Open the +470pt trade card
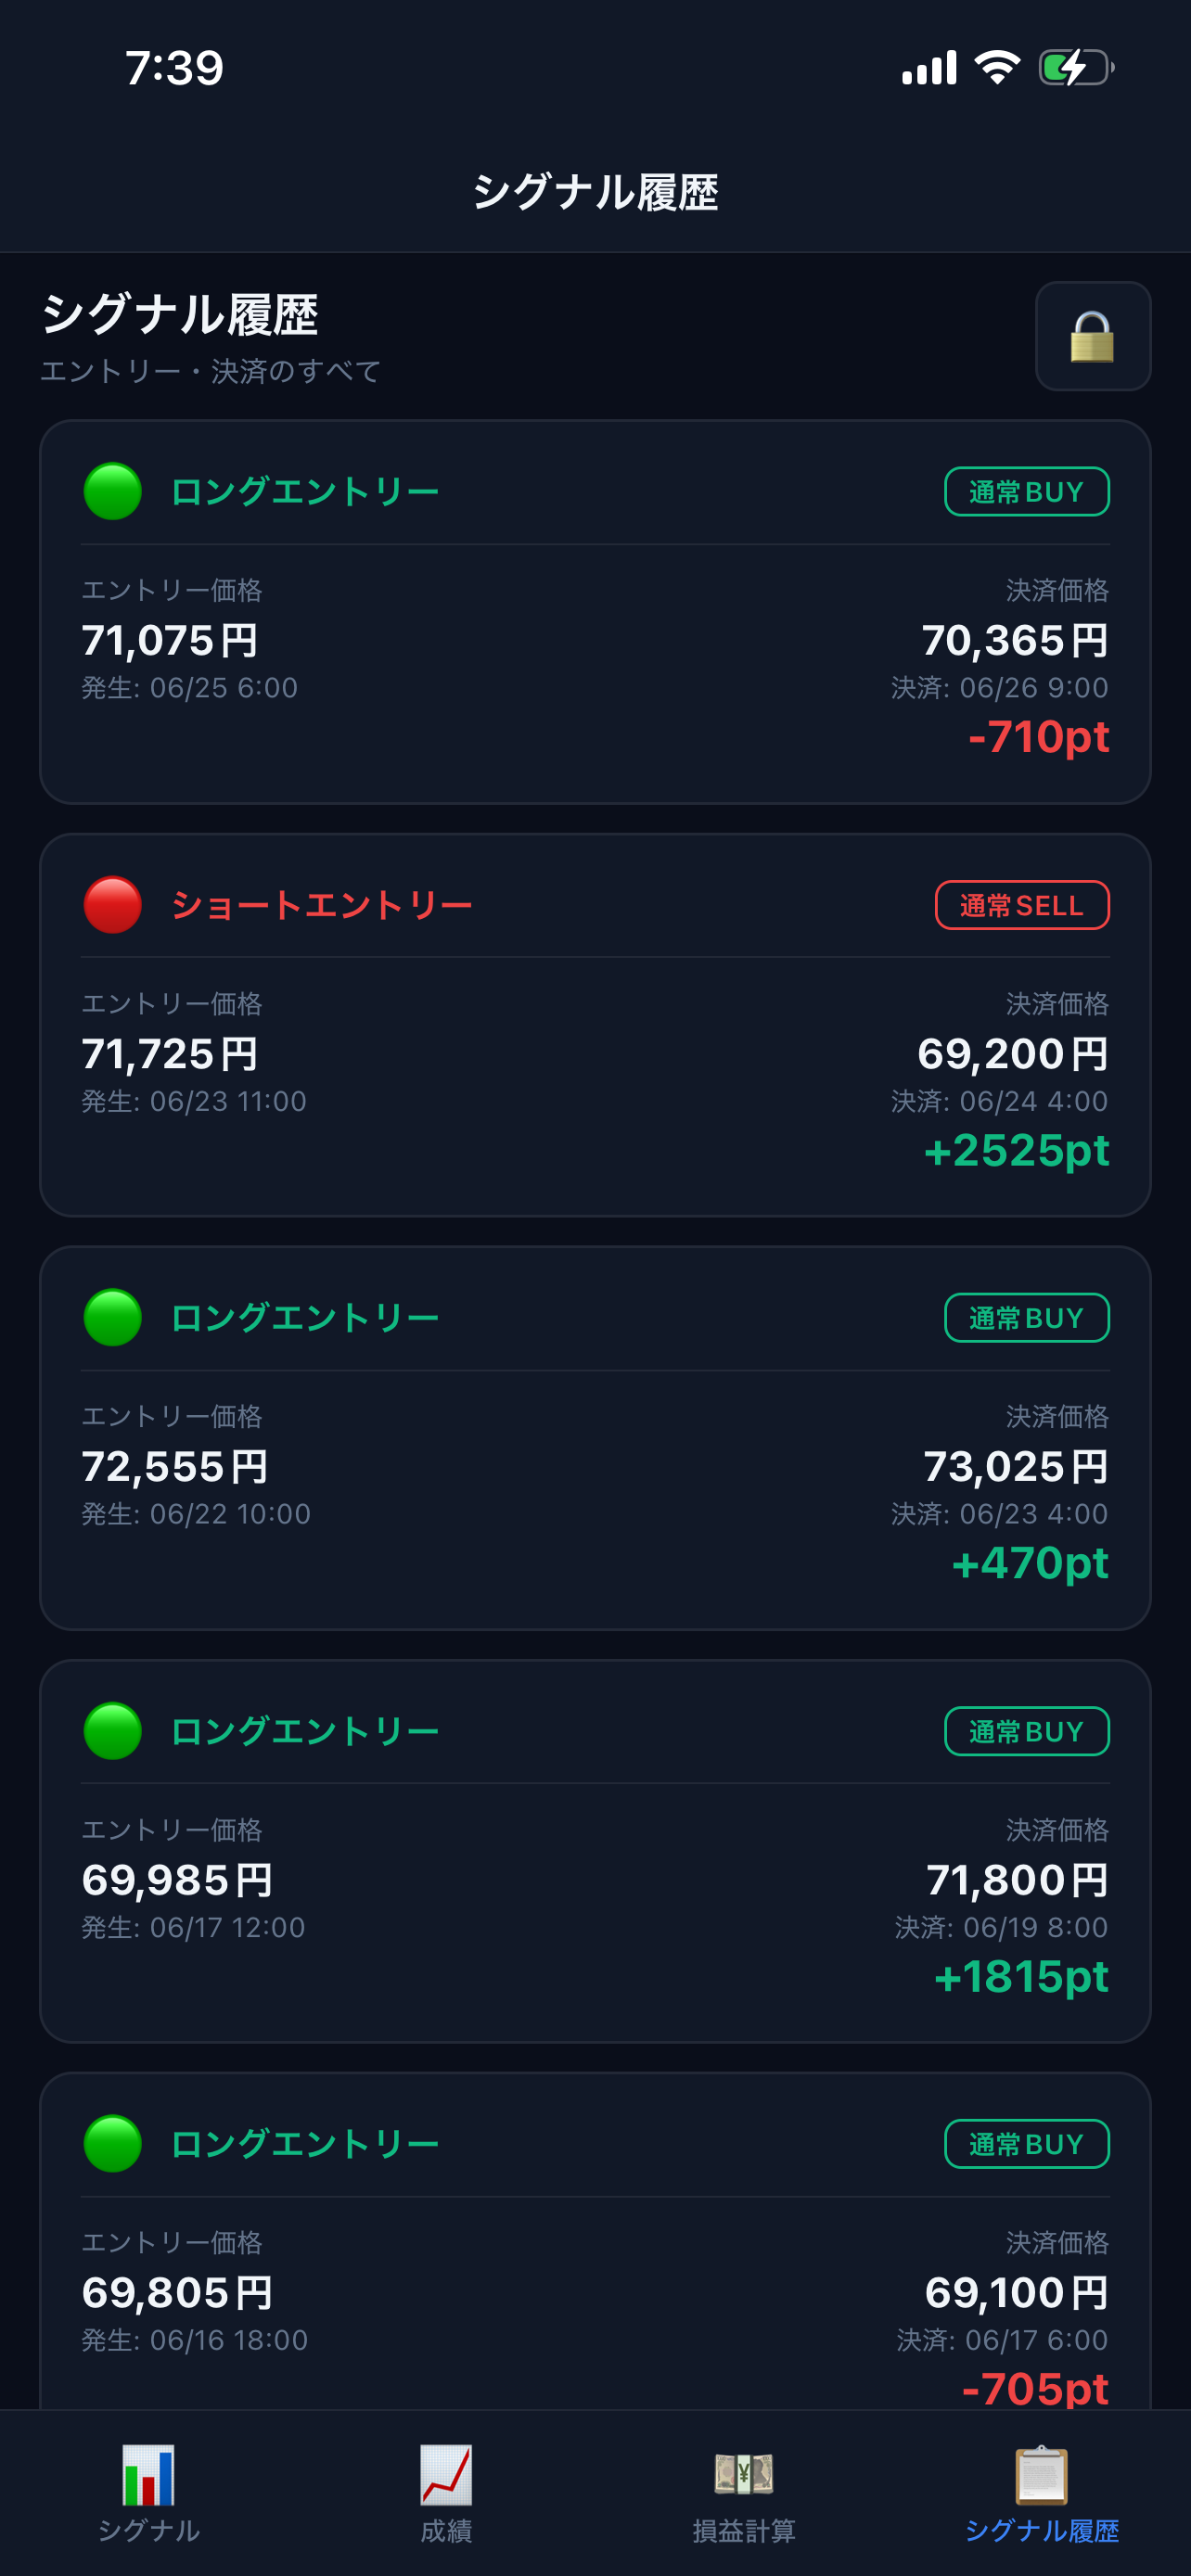The width and height of the screenshot is (1191, 2576). pyautogui.click(x=595, y=1438)
